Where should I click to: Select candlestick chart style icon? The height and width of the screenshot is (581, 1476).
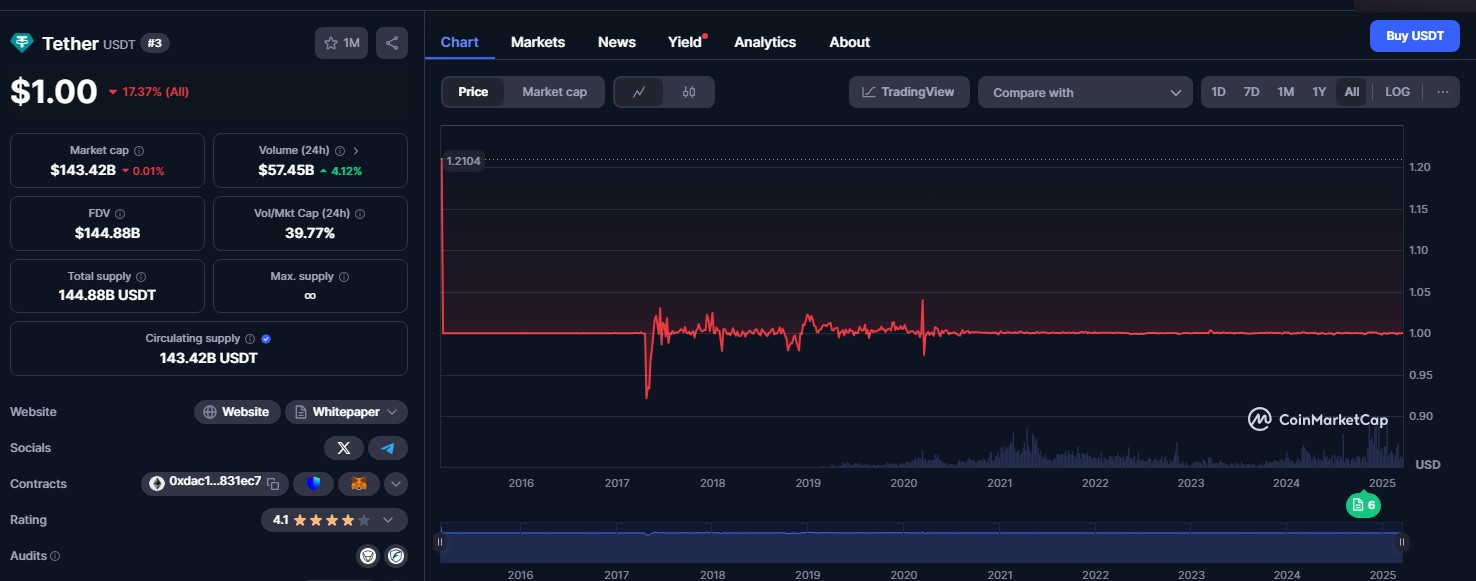tap(689, 92)
